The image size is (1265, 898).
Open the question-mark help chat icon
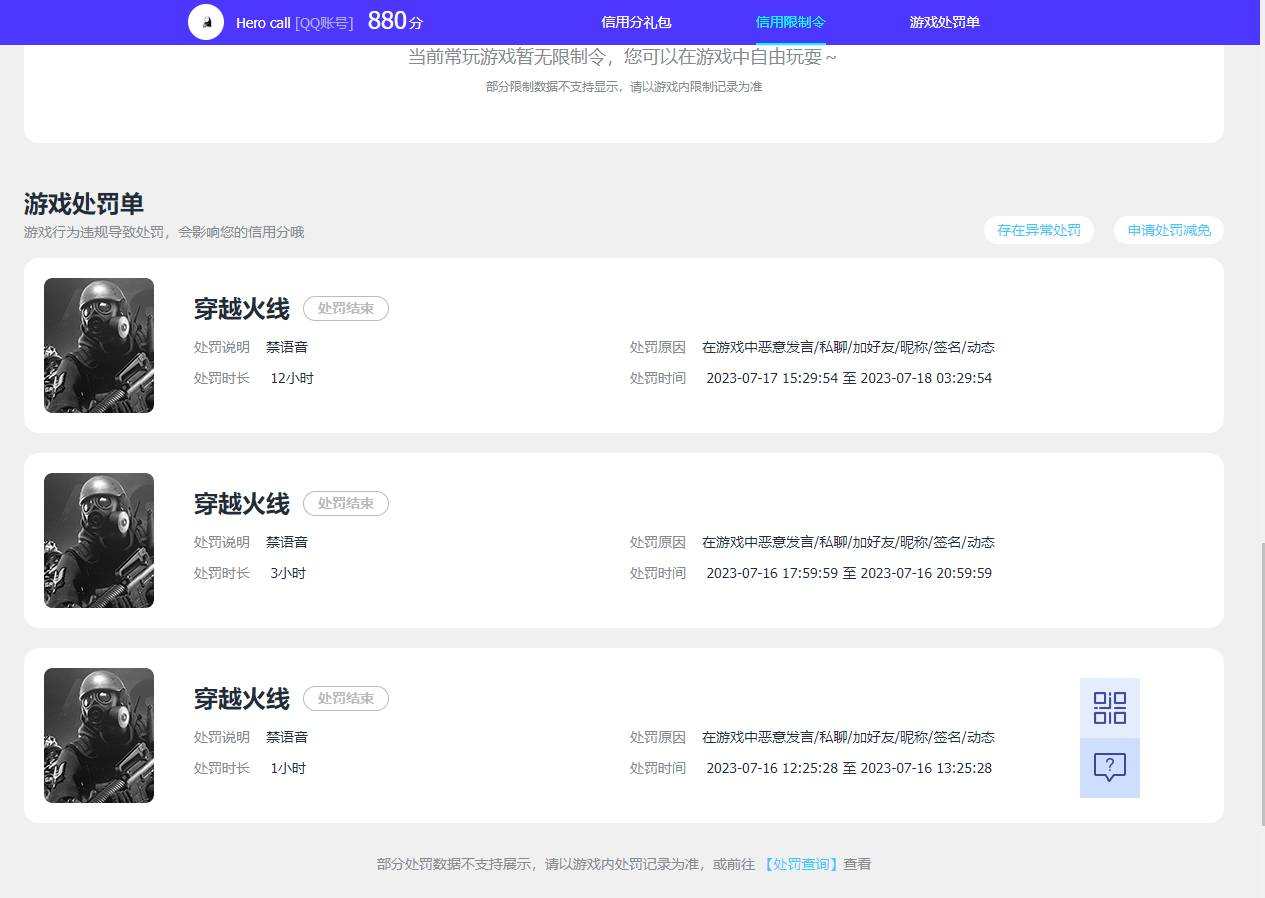[x=1110, y=768]
